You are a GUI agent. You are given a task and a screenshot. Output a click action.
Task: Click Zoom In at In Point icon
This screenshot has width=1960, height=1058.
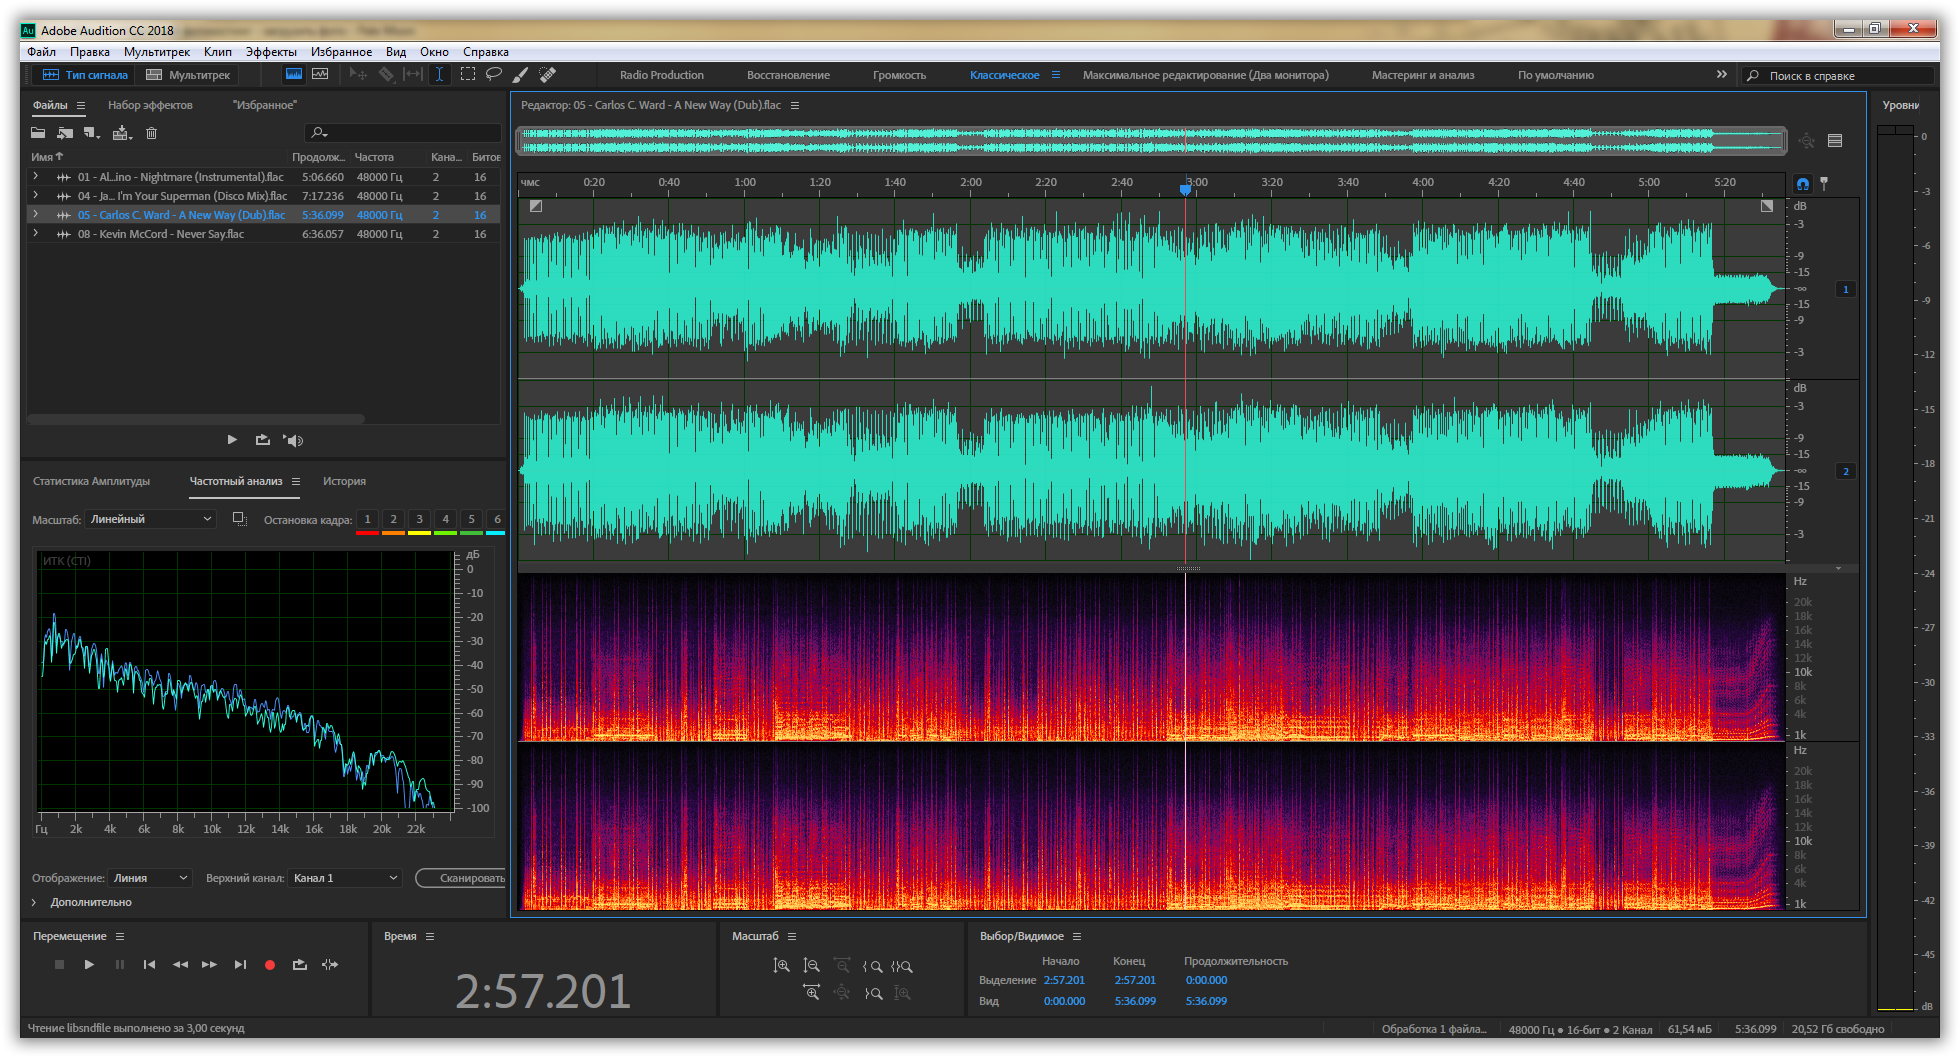tap(872, 967)
